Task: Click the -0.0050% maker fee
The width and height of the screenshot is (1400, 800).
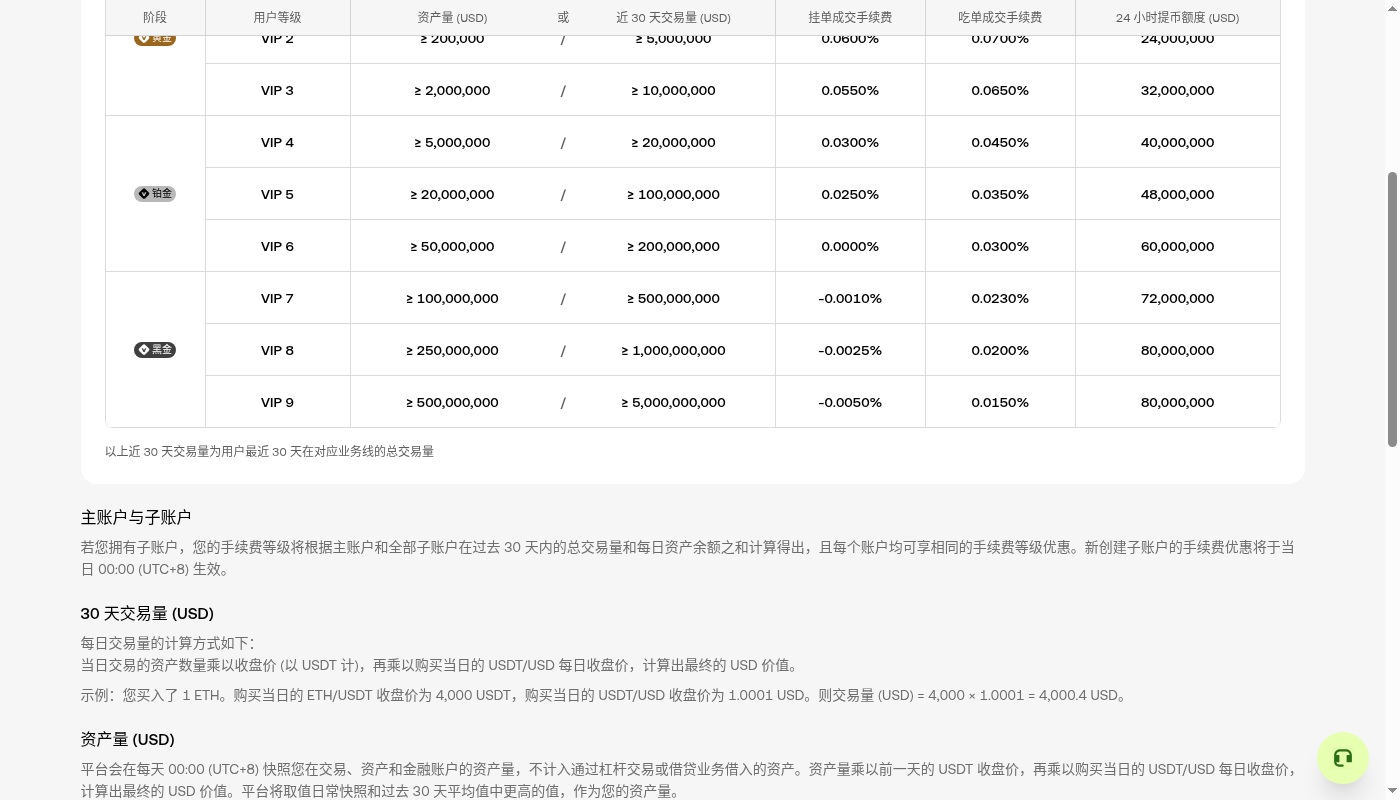Action: point(850,402)
